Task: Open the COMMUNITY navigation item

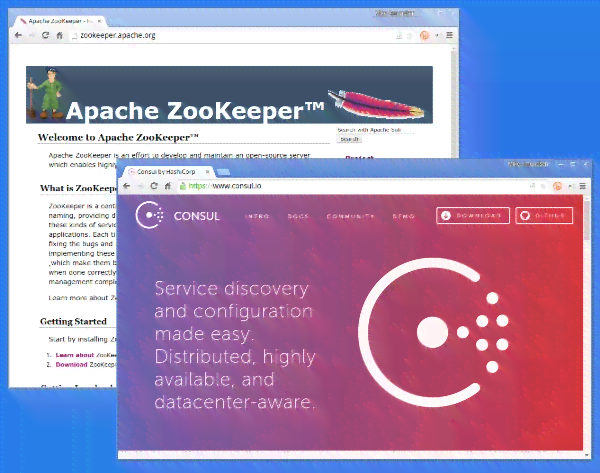Action: tap(351, 216)
